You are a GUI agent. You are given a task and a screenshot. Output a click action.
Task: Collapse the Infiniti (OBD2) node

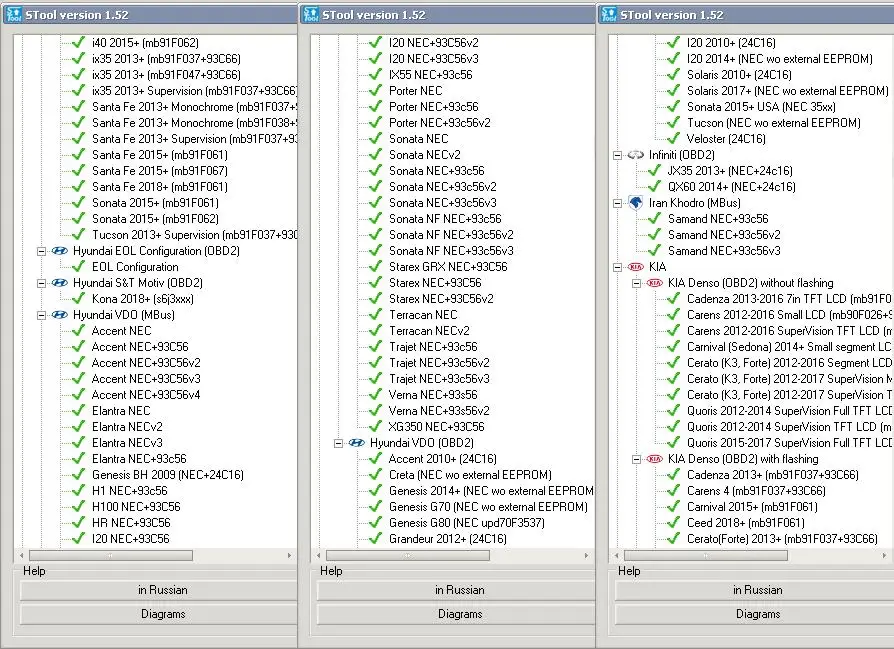tap(617, 155)
